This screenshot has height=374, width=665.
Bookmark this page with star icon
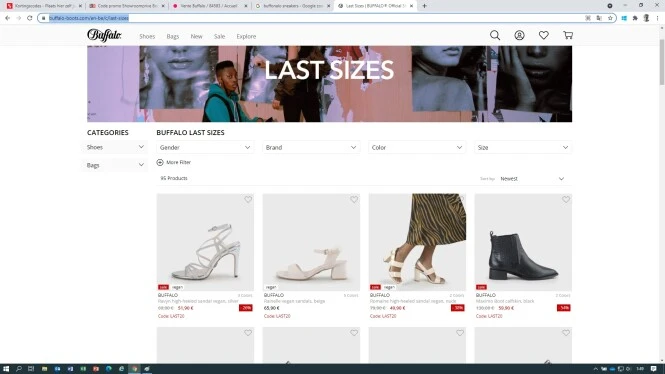click(x=610, y=18)
